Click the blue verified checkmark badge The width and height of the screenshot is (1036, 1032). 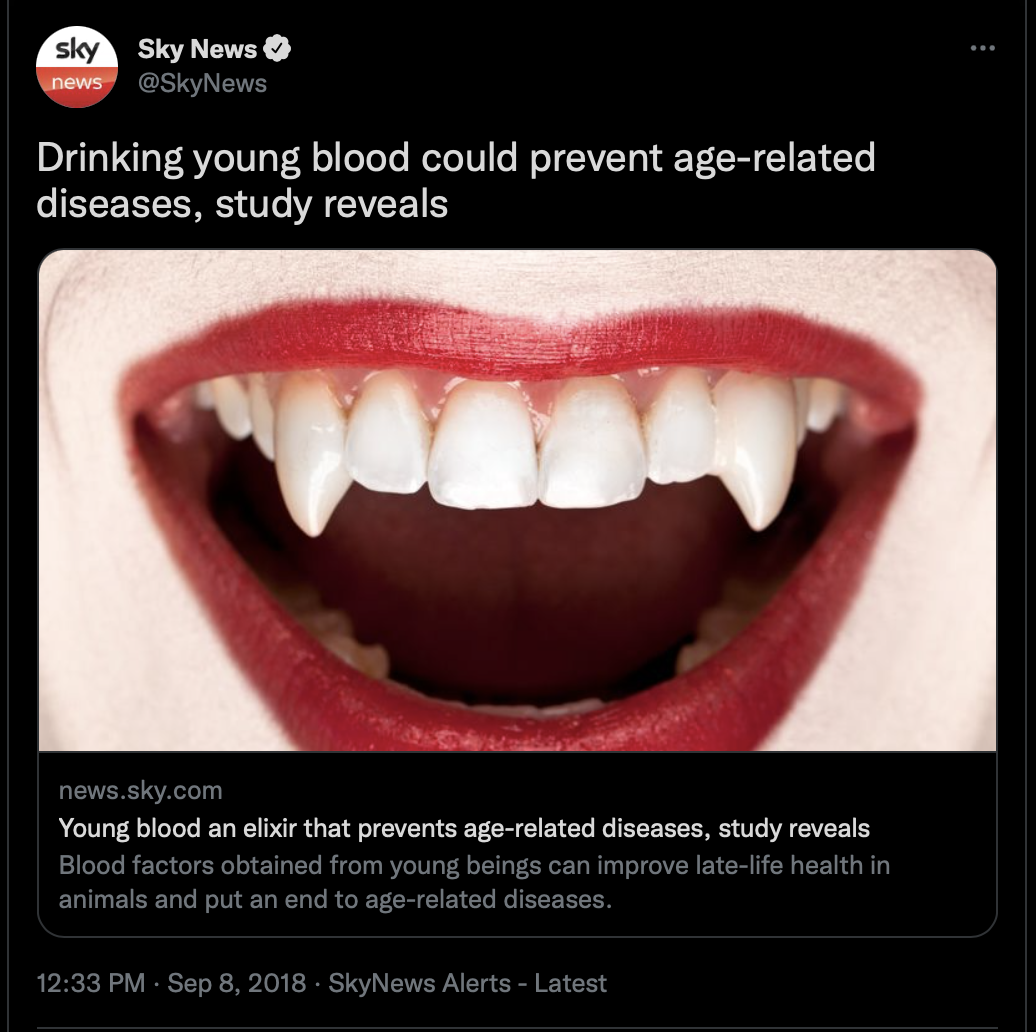[277, 48]
